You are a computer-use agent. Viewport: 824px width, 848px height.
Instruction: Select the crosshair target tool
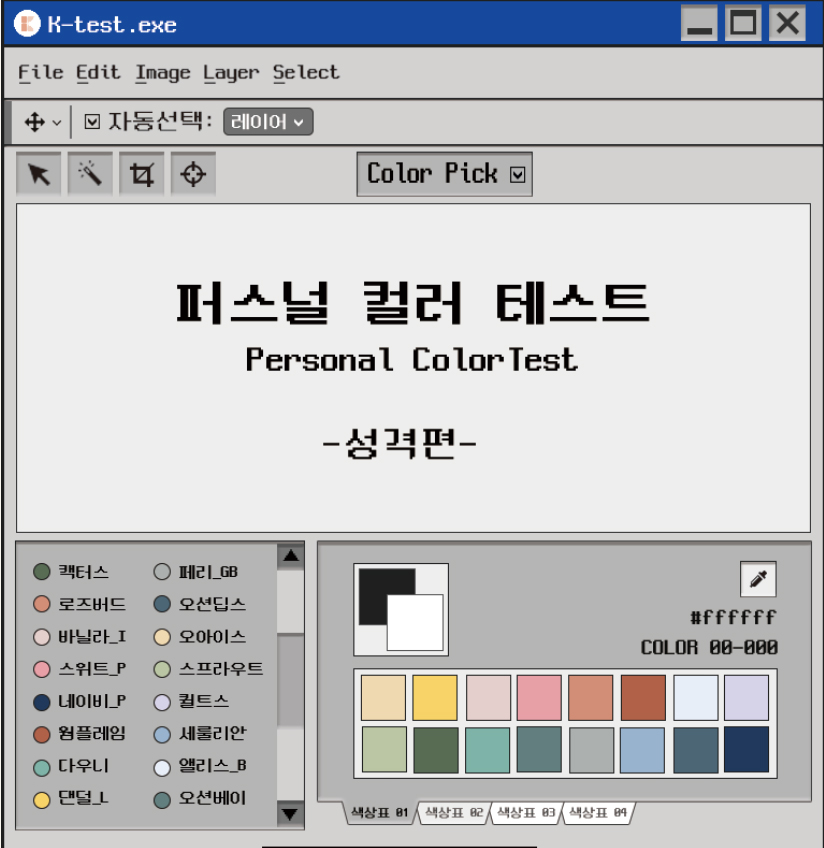point(193,174)
